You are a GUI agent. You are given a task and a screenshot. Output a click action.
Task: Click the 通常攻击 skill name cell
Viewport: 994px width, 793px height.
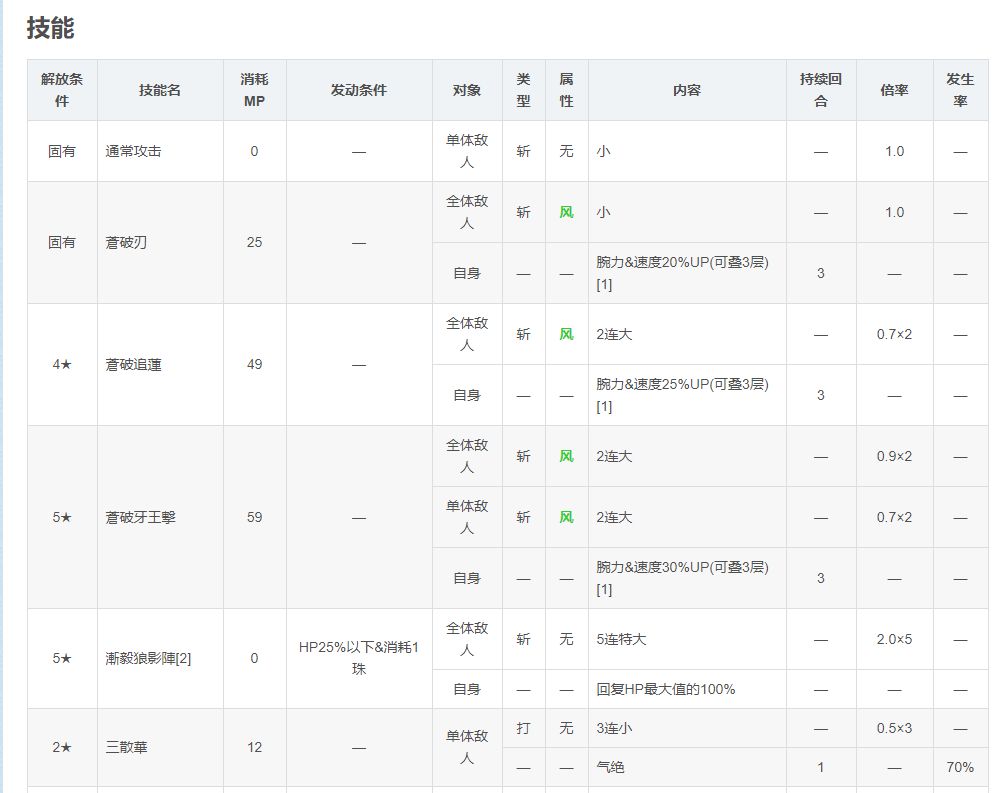133,151
